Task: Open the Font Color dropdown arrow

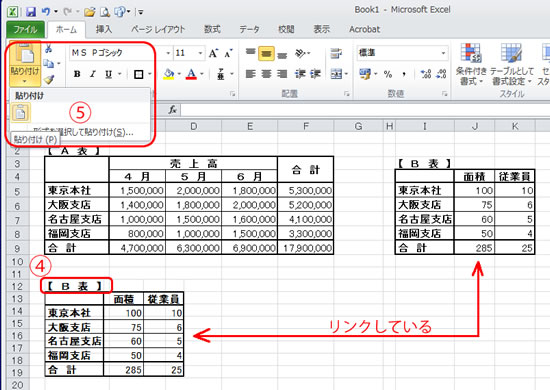Action: pyautogui.click(x=202, y=74)
